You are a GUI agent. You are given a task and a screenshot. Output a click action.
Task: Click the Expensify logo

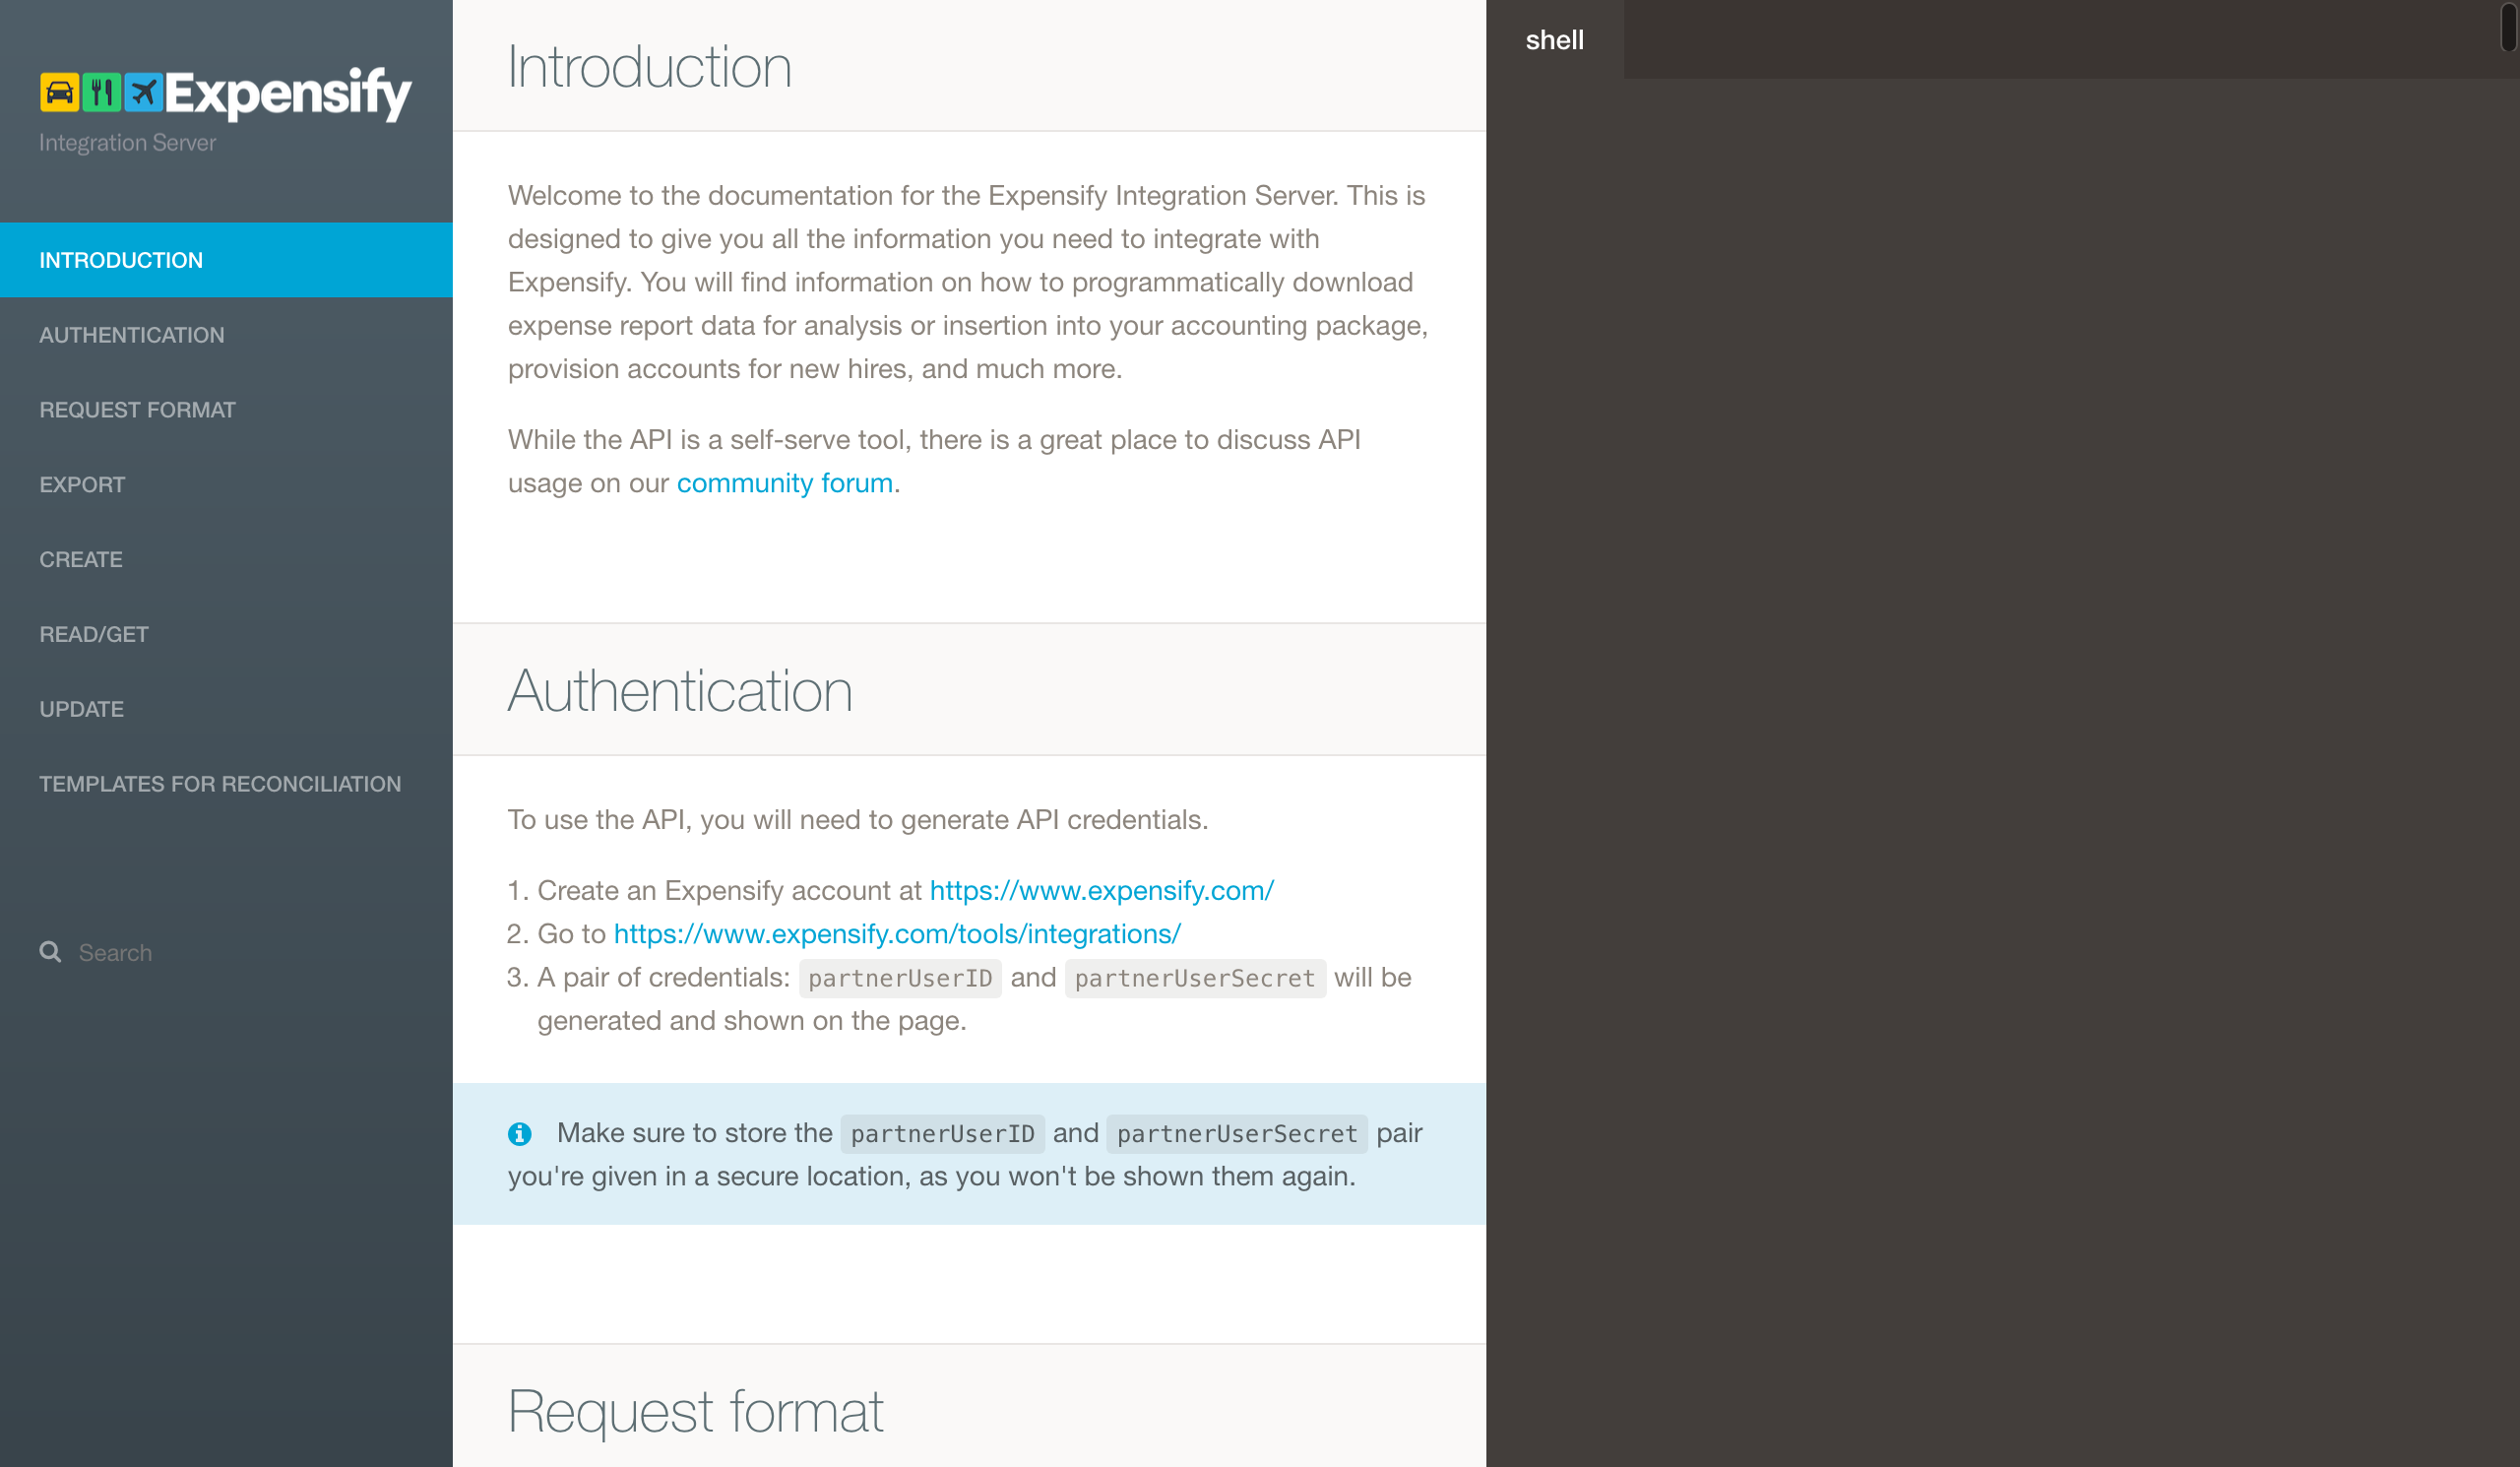pyautogui.click(x=225, y=93)
